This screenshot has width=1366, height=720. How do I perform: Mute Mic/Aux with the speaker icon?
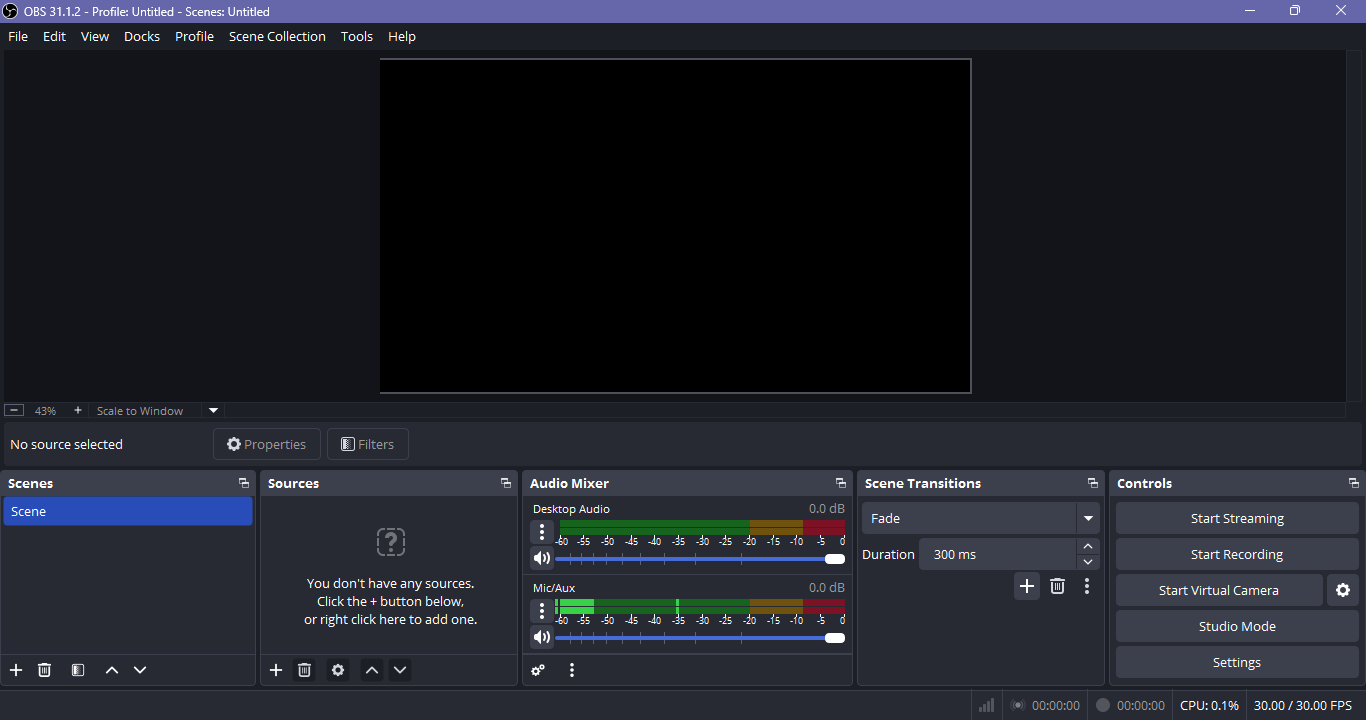542,637
